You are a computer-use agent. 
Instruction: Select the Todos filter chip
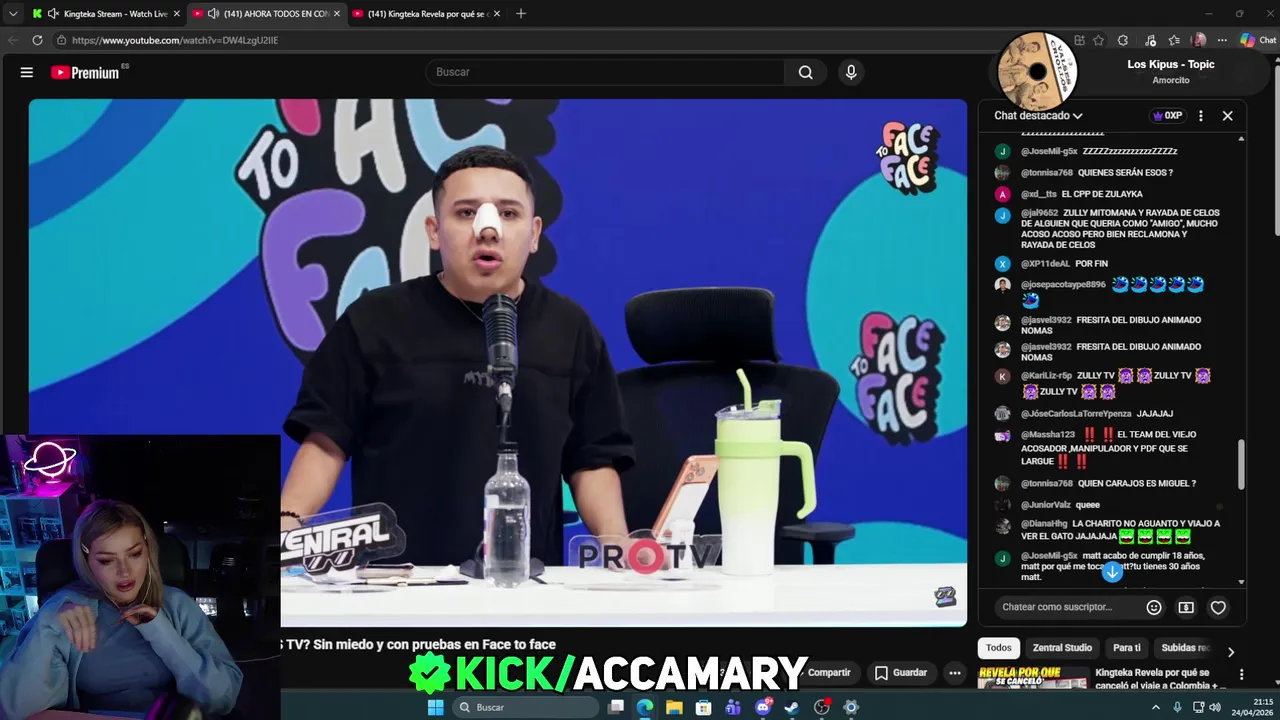tap(999, 648)
